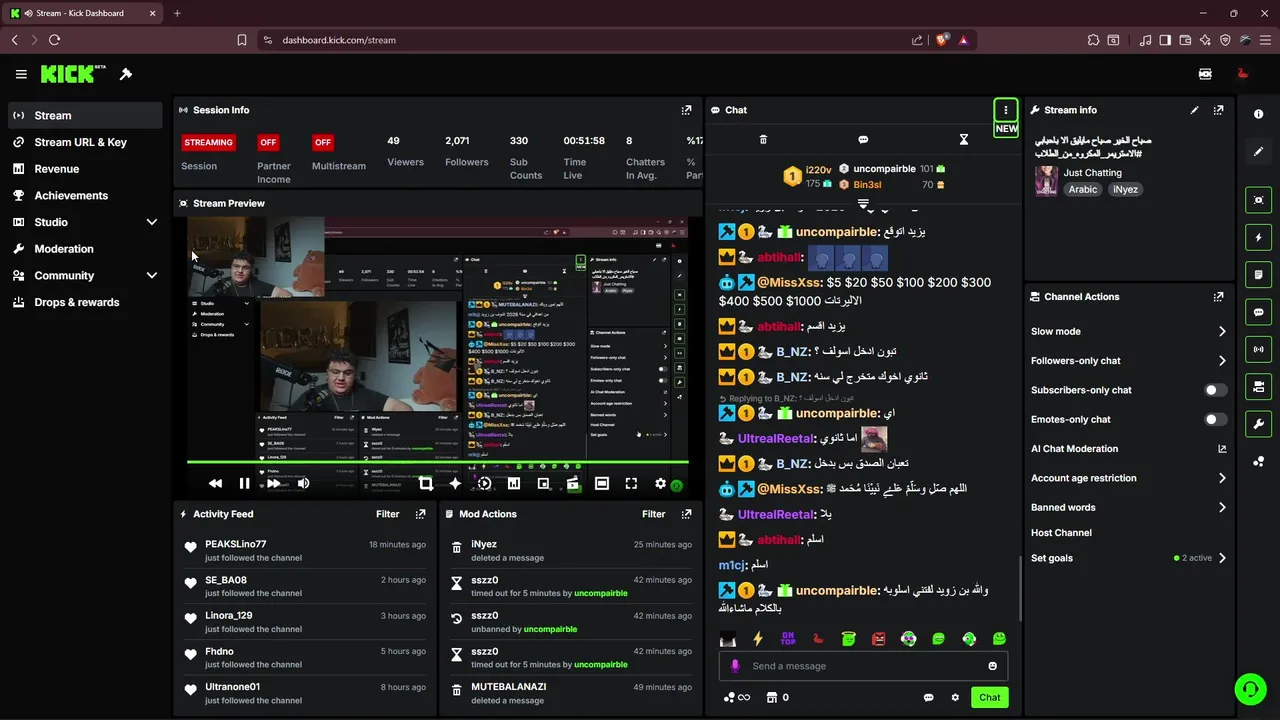
Task: Toggle the broadcast signal widget in the right sidebar
Action: [x=1258, y=349]
